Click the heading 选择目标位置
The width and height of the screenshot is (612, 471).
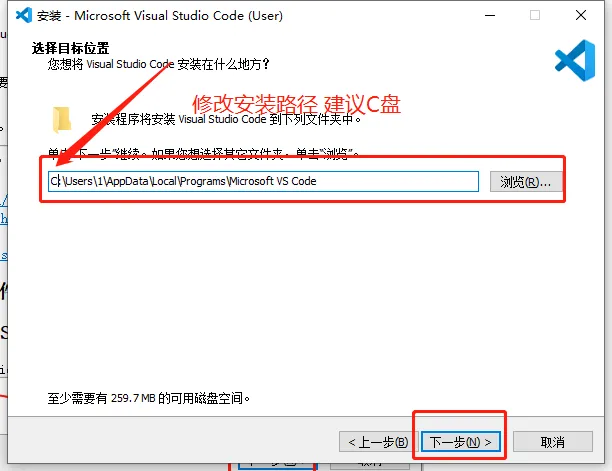71,48
